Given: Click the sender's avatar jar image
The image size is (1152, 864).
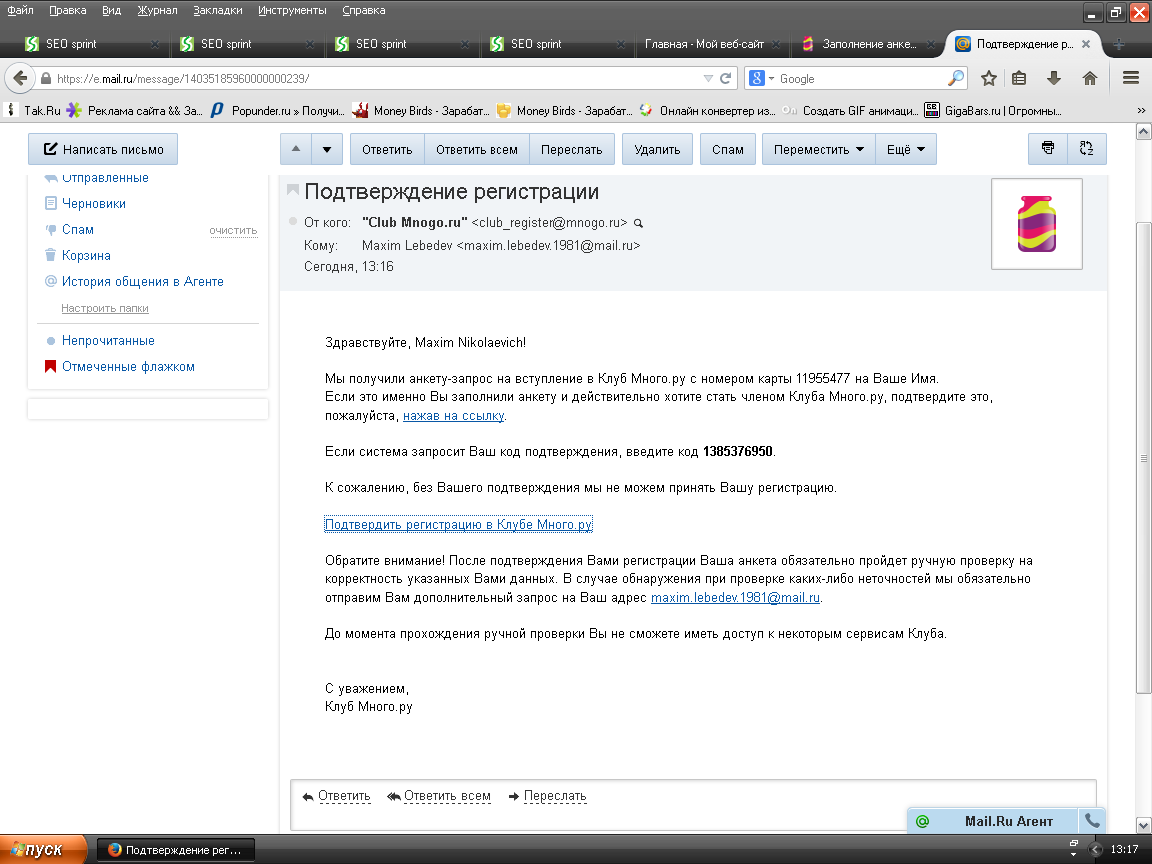Looking at the screenshot, I should [x=1037, y=223].
